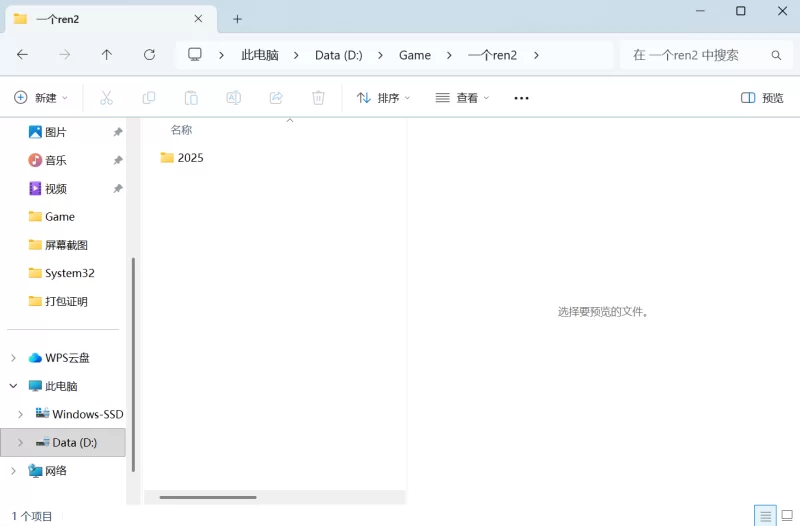
Task: Click chevron after Data (D:) in address bar
Action: tap(380, 55)
